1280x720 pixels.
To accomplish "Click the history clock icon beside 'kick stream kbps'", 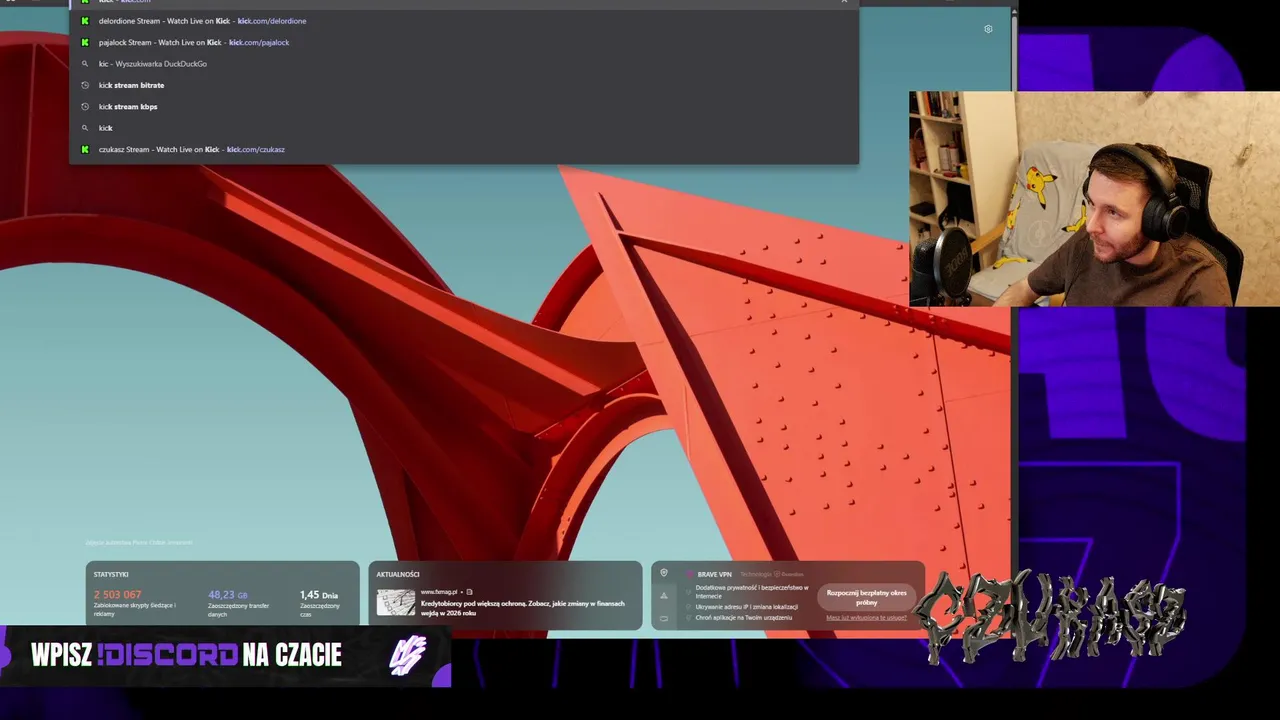I will point(85,107).
